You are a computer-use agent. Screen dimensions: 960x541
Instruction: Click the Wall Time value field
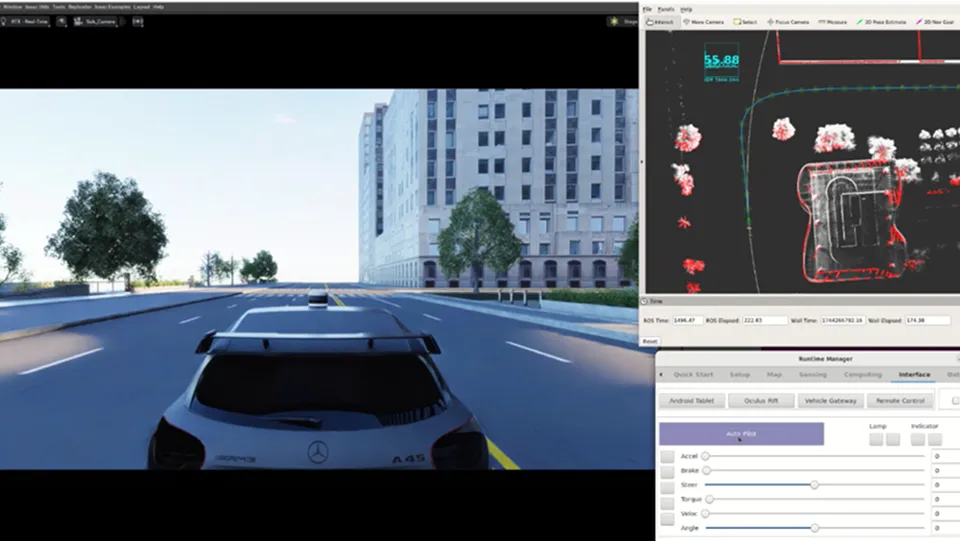[x=842, y=320]
